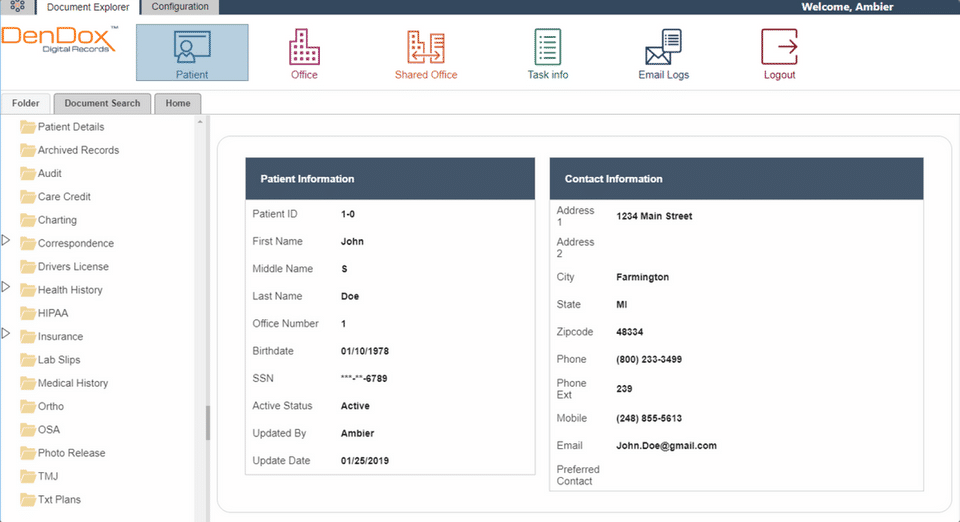This screenshot has width=960, height=522.
Task: Select the Correspondence tree label
Action: 76,243
